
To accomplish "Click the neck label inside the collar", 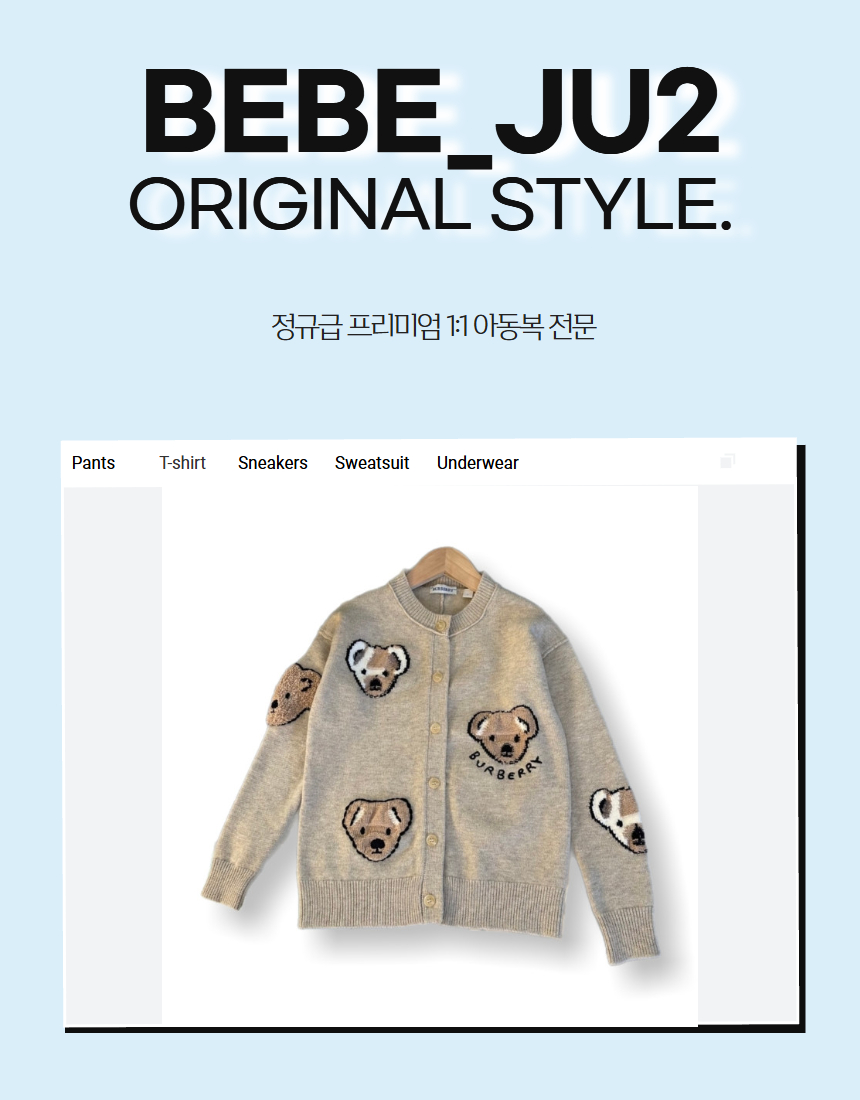I will (443, 590).
